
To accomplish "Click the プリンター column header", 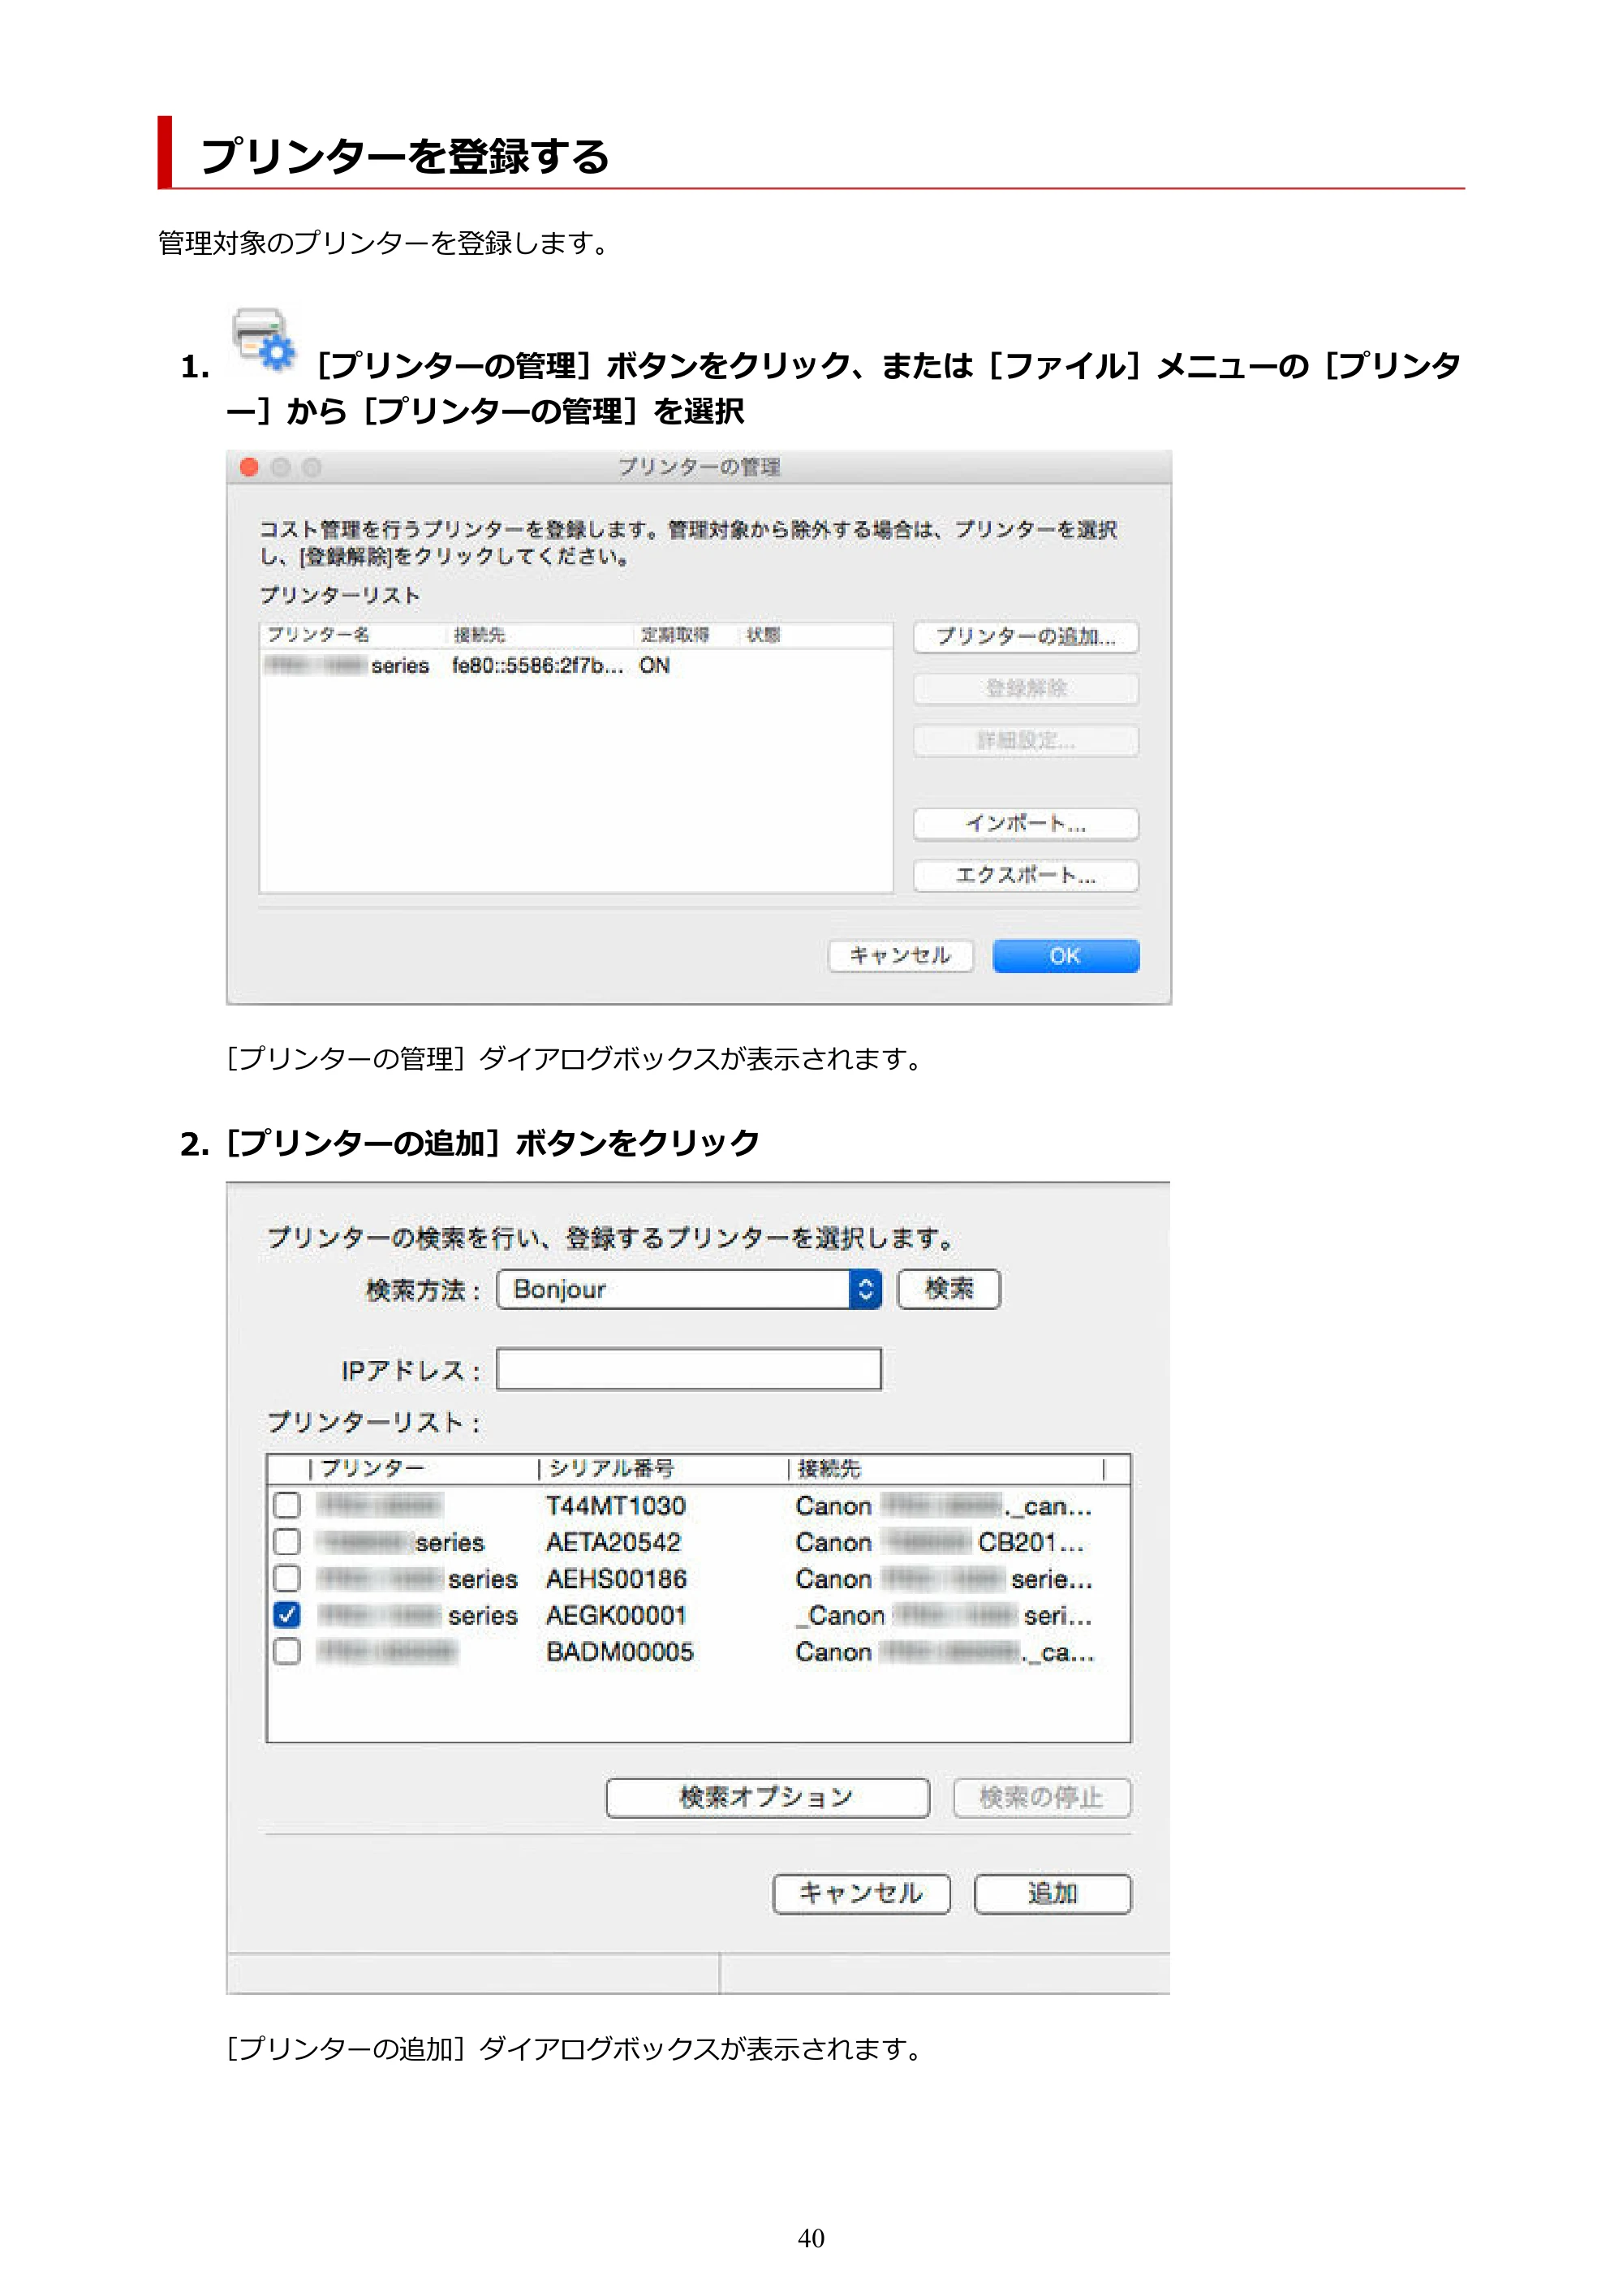I will point(372,1468).
